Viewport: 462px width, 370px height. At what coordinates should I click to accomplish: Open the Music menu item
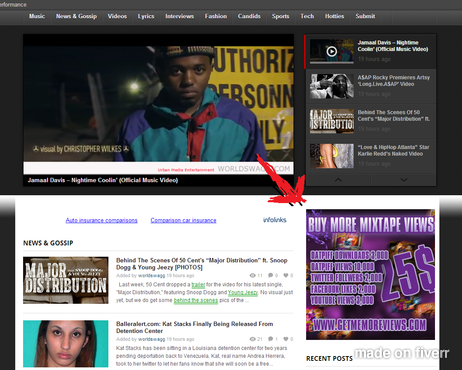coord(37,16)
